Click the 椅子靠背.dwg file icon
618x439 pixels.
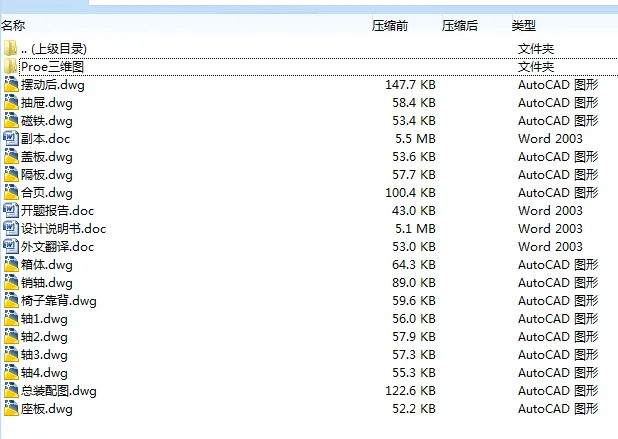pos(11,301)
